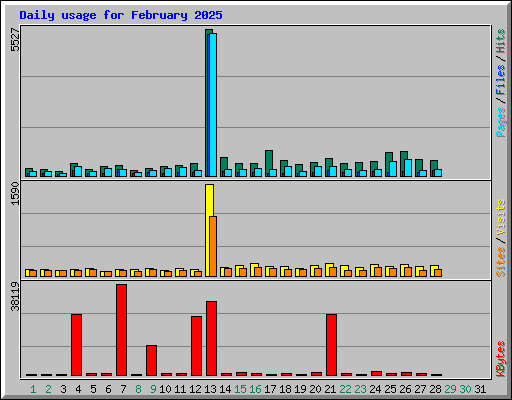Image resolution: width=512 pixels, height=400 pixels.
Task: Click day label 18 on the x-axis
Action: click(285, 389)
